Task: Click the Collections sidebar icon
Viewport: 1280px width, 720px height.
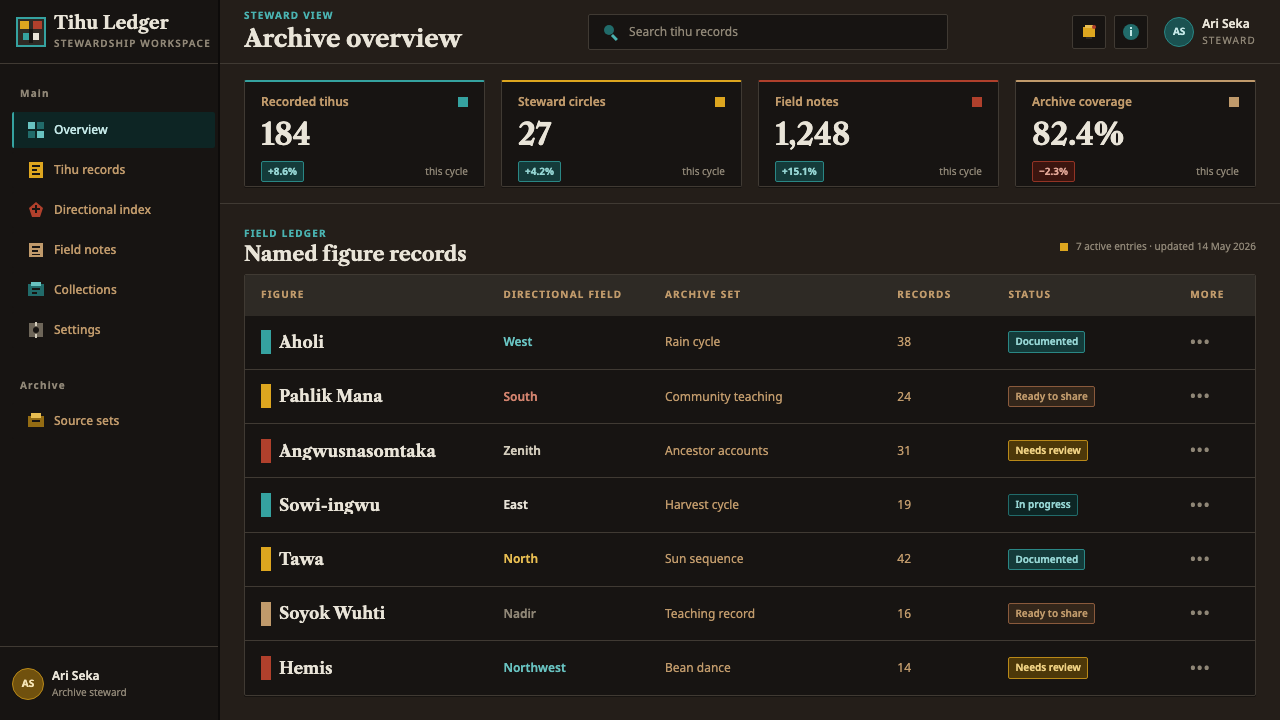Action: pos(36,290)
